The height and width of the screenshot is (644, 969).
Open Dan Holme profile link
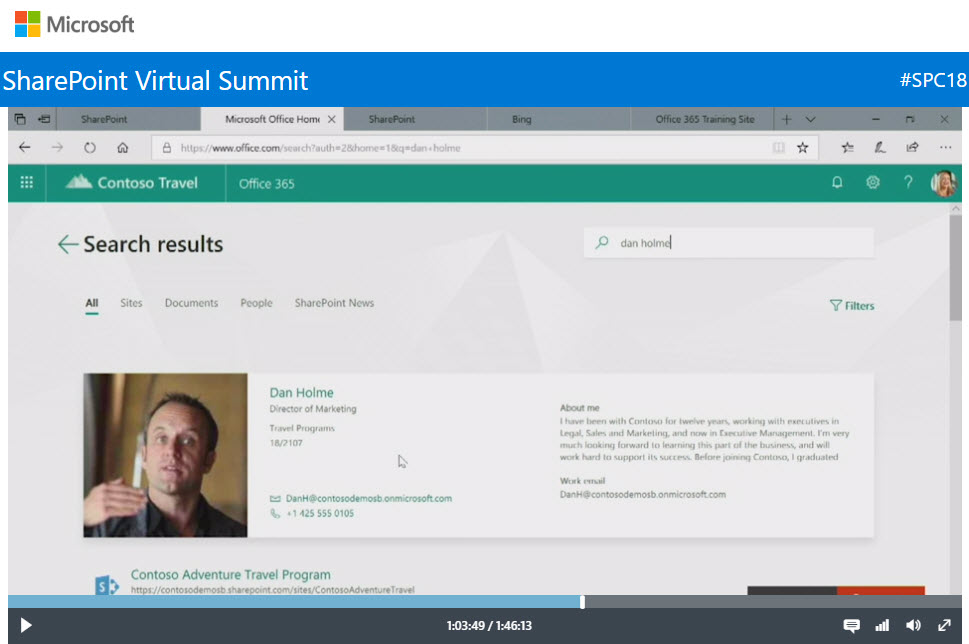(x=301, y=392)
